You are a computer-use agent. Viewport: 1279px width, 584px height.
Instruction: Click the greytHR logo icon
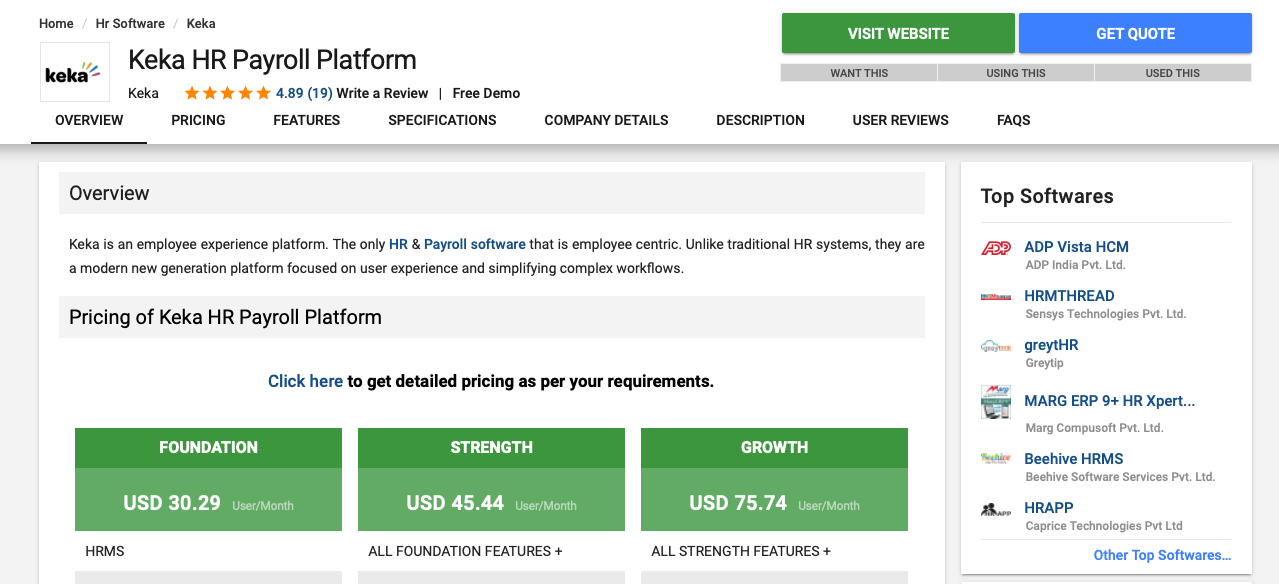point(996,347)
